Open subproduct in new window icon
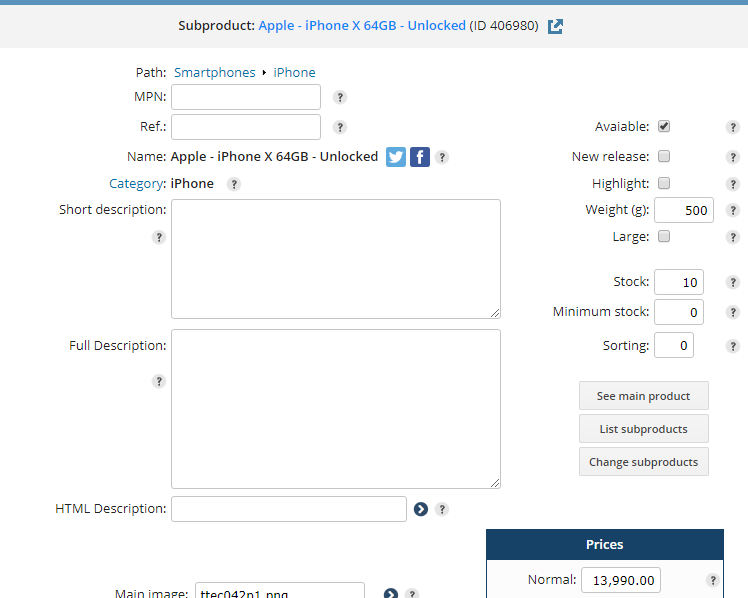Image resolution: width=748 pixels, height=598 pixels. (555, 26)
